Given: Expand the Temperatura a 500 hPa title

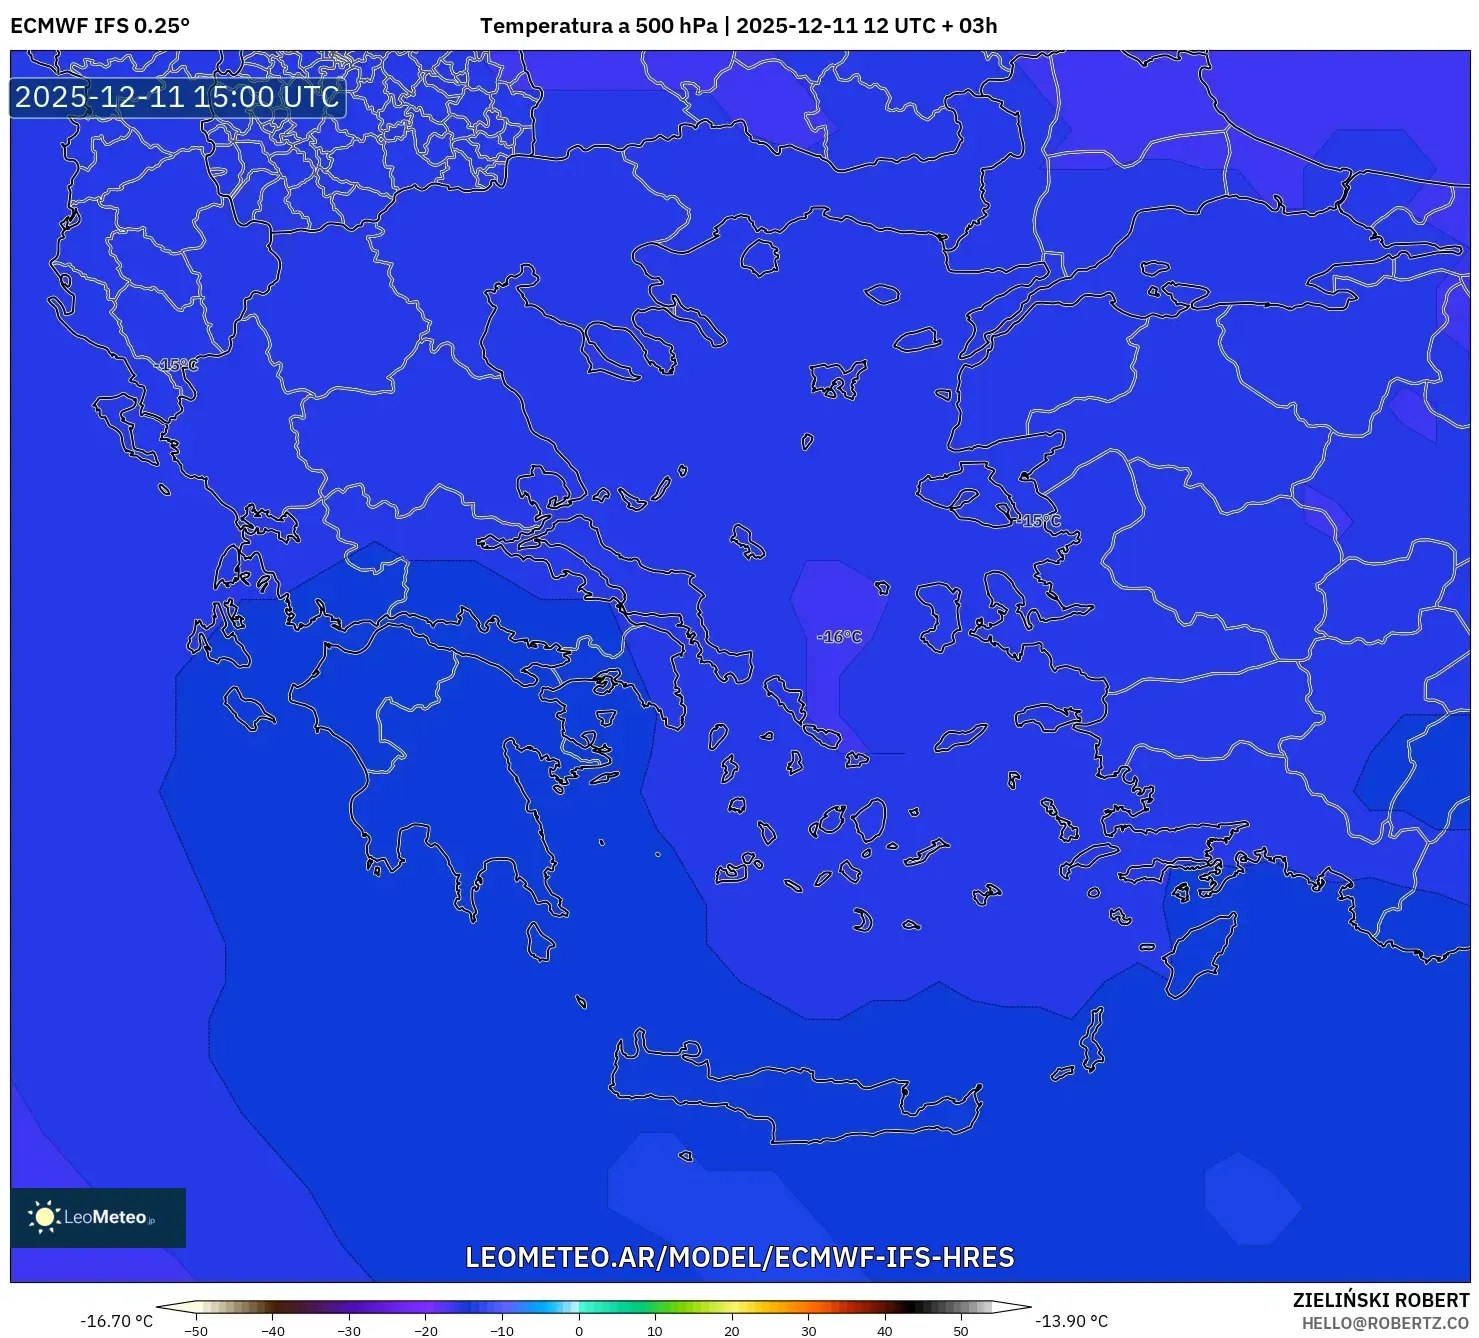Looking at the screenshot, I should (597, 25).
